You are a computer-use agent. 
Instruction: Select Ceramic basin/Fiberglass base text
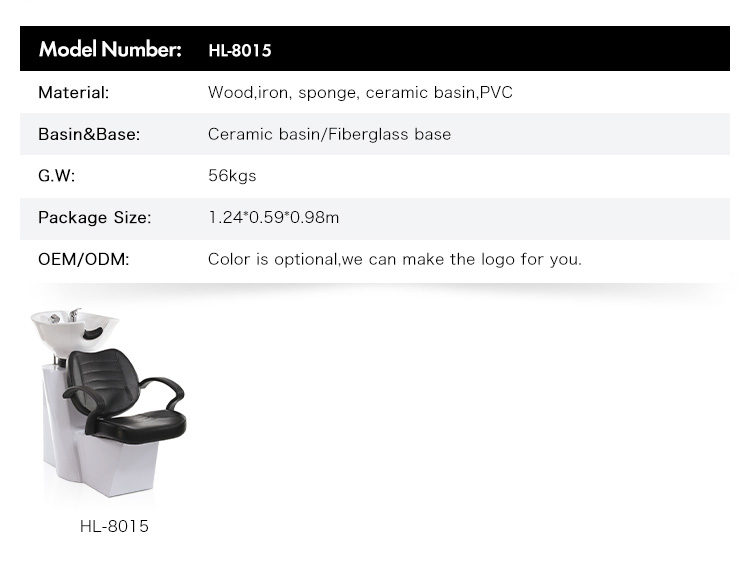pos(329,134)
